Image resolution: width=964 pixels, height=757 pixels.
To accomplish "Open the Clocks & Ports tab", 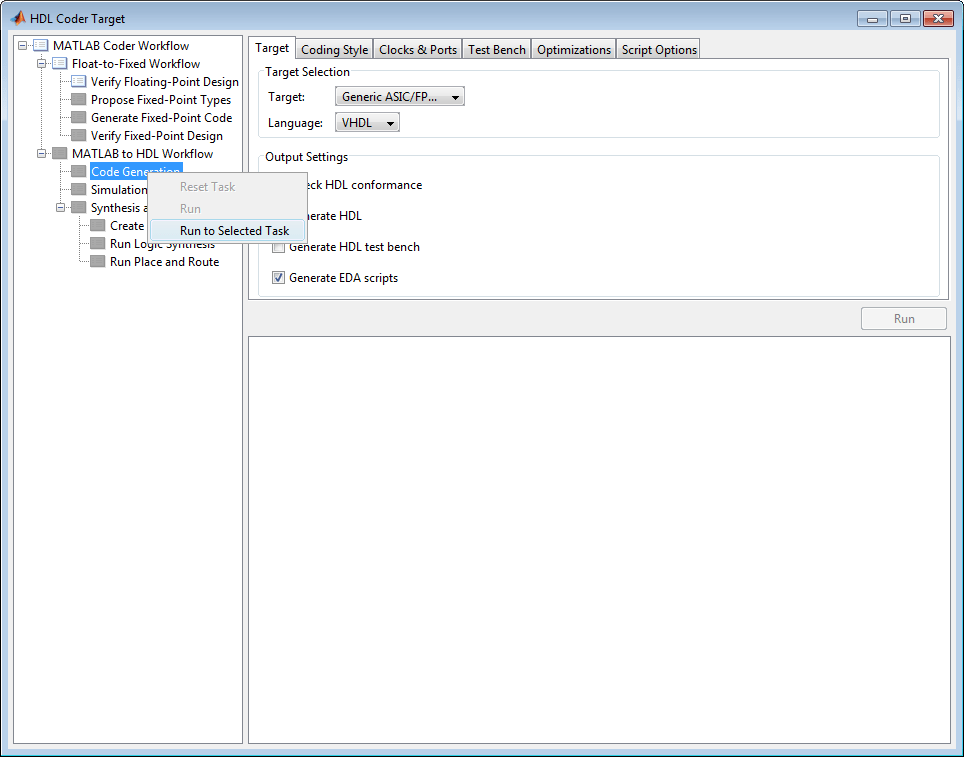I will (418, 50).
